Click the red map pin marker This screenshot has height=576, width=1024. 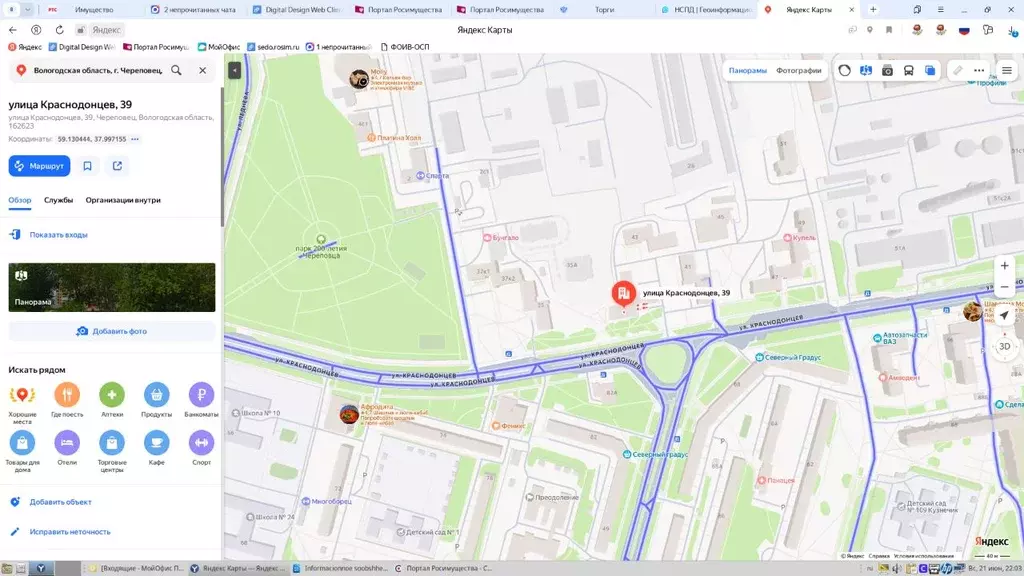pos(624,293)
